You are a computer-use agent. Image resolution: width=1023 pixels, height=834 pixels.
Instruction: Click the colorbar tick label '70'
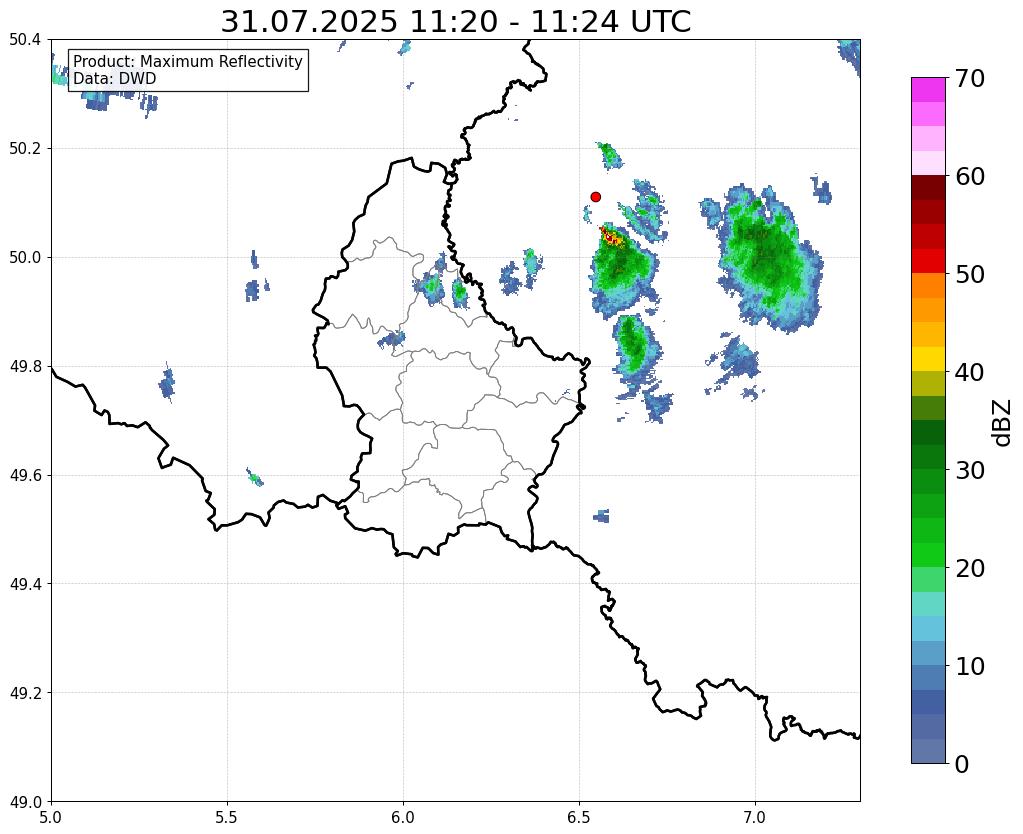pyautogui.click(x=970, y=78)
